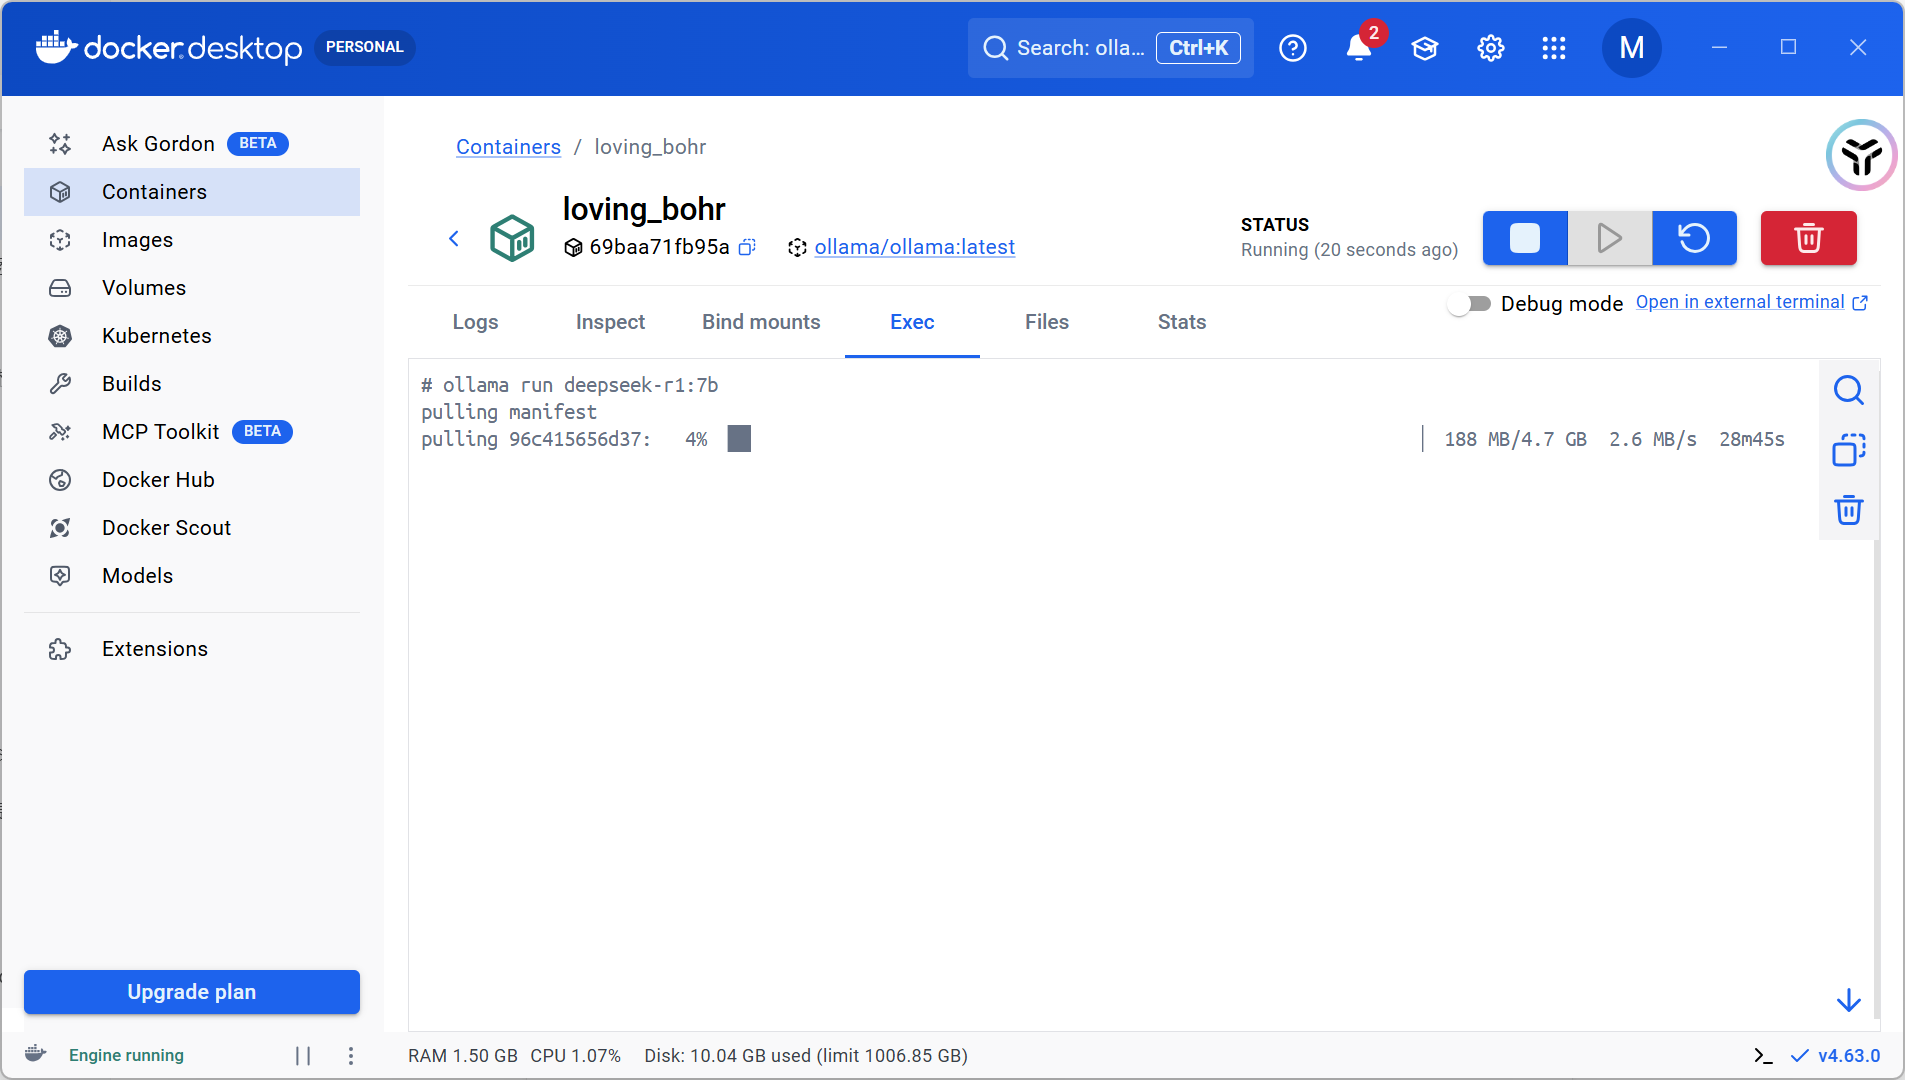Click the Disk usage status entry
Image resolution: width=1905 pixels, height=1080 pixels.
[x=806, y=1056]
